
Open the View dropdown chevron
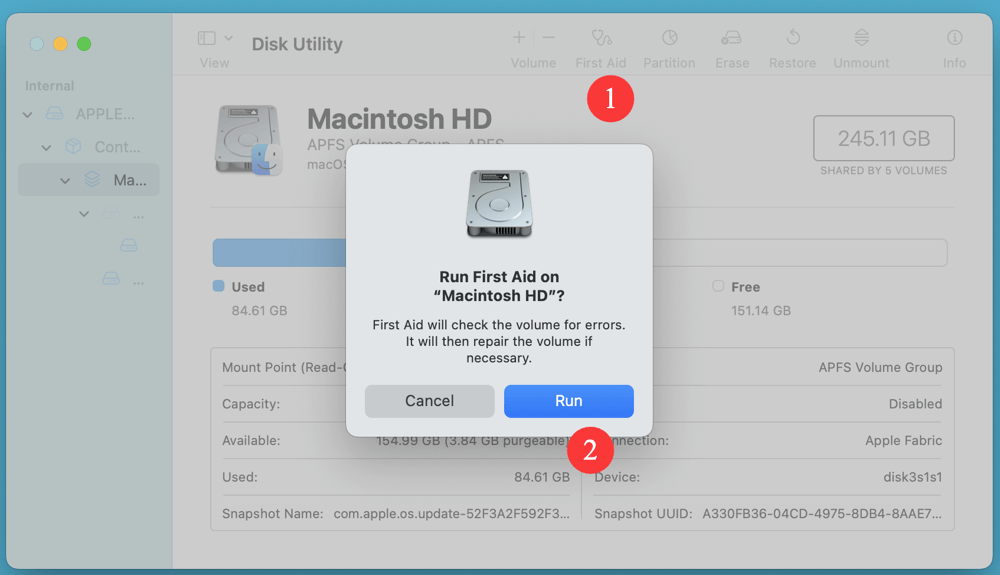(228, 38)
